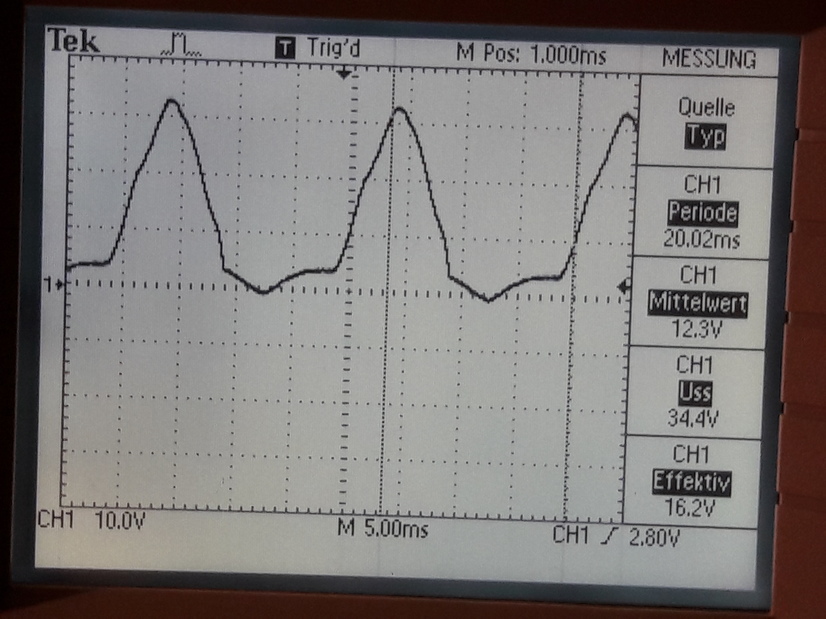Click the MESSUNG menu title

(708, 60)
